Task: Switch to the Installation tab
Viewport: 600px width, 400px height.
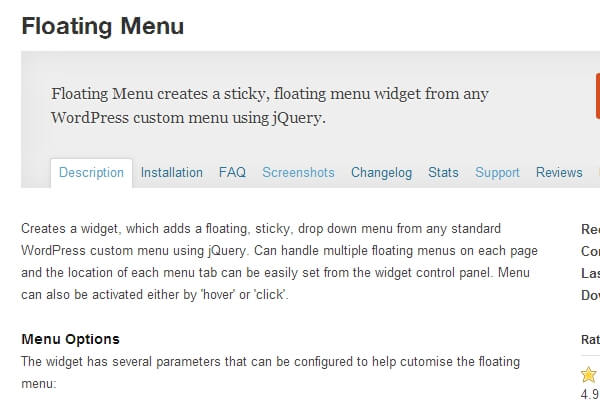Action: pos(171,173)
